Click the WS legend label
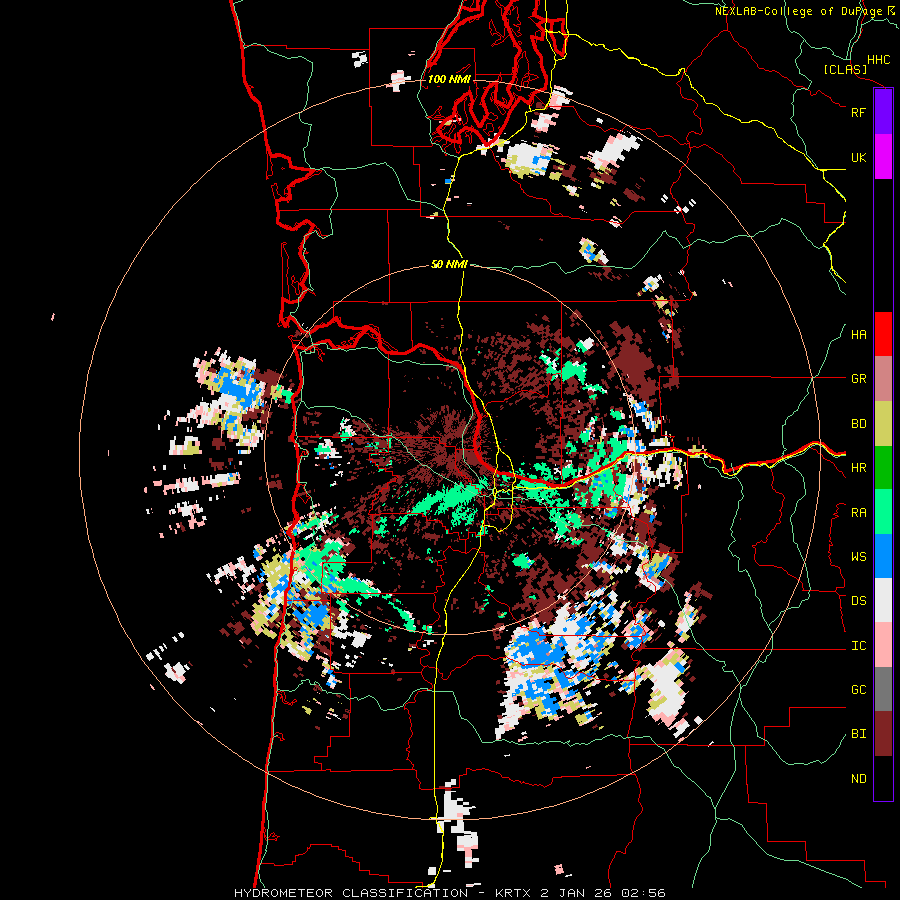This screenshot has height=900, width=900. 858,557
